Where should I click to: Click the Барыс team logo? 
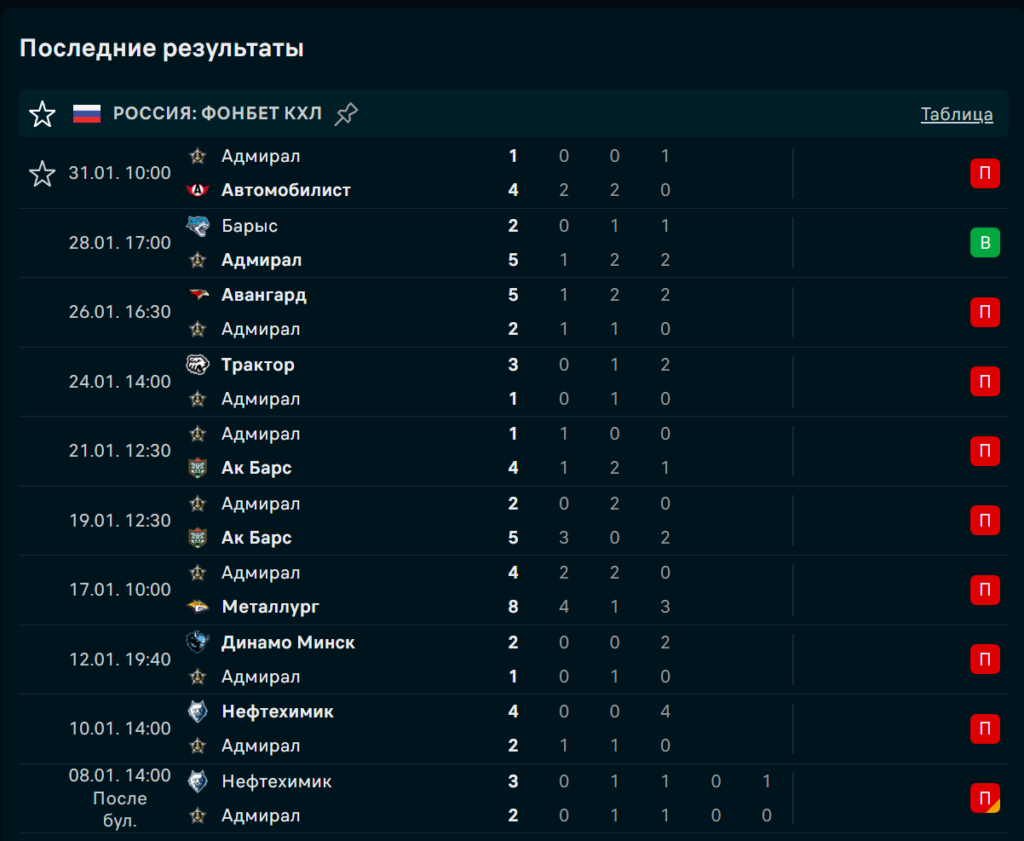pos(198,226)
